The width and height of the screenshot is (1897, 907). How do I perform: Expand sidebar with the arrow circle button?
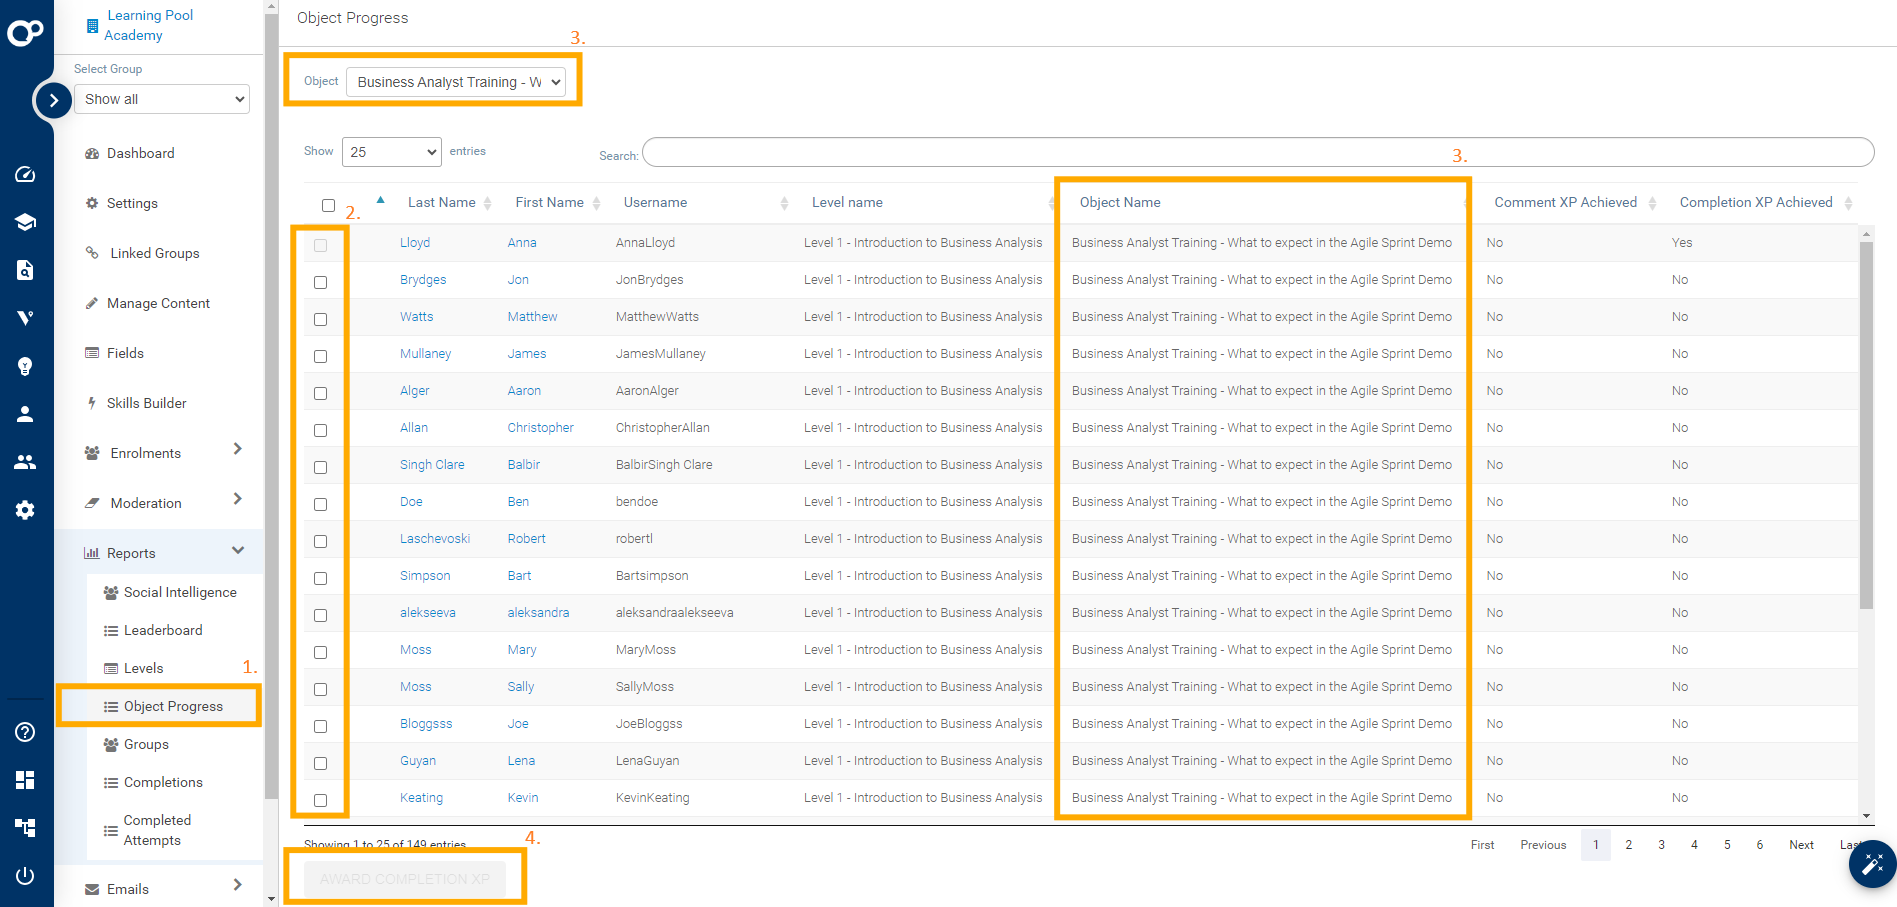pyautogui.click(x=53, y=101)
